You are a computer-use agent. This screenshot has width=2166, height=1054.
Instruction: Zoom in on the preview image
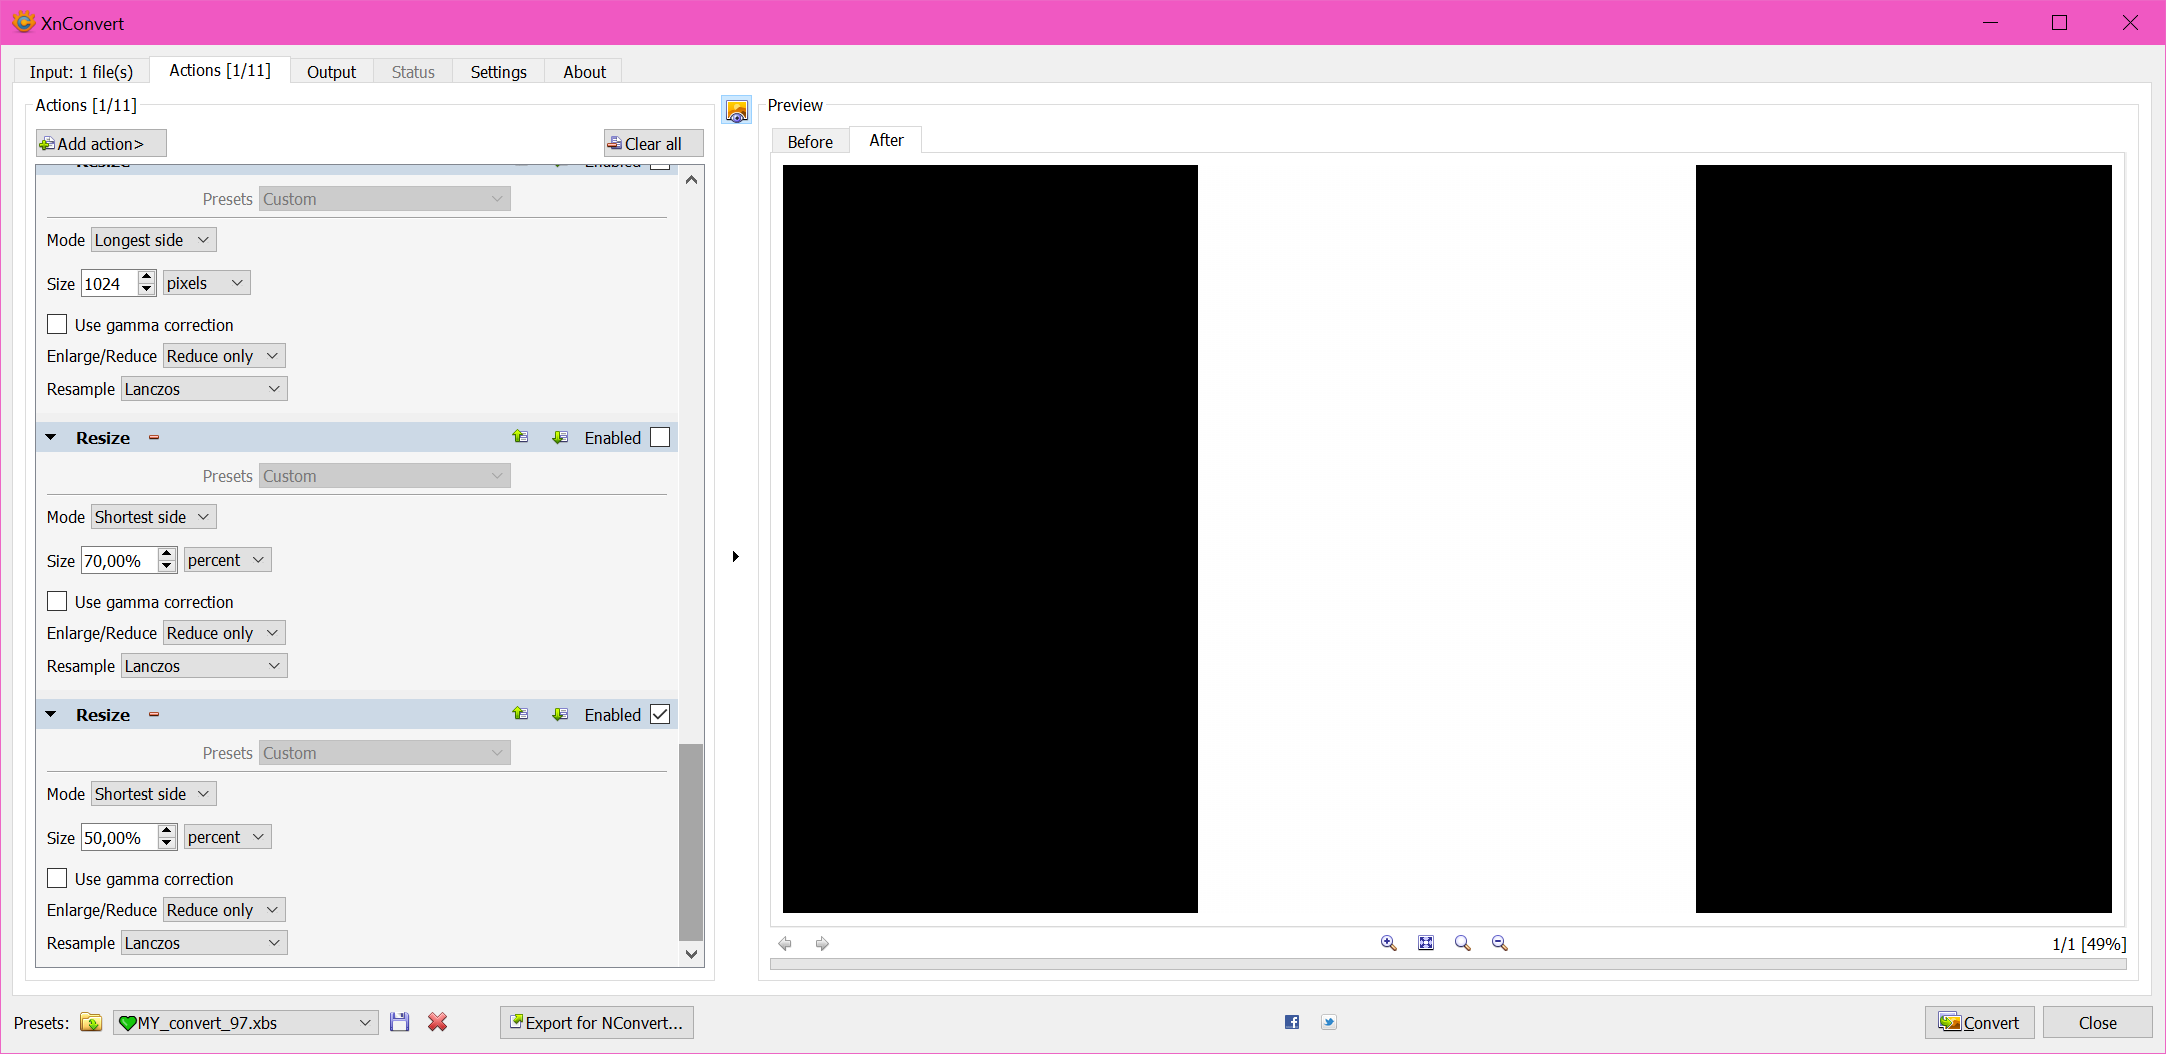click(x=1388, y=943)
